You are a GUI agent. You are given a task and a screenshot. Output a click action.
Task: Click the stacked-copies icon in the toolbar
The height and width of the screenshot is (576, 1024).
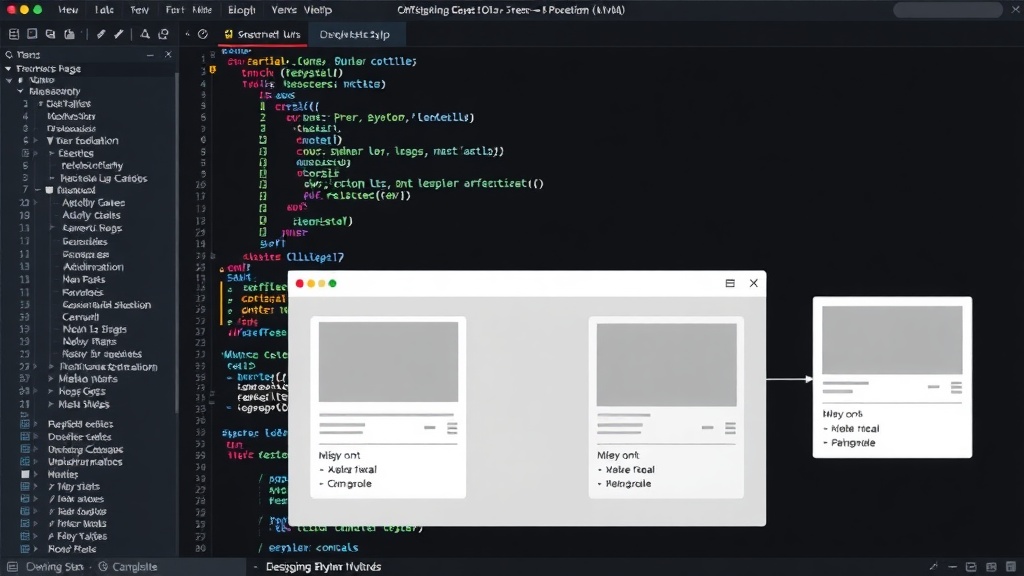pyautogui.click(x=50, y=34)
